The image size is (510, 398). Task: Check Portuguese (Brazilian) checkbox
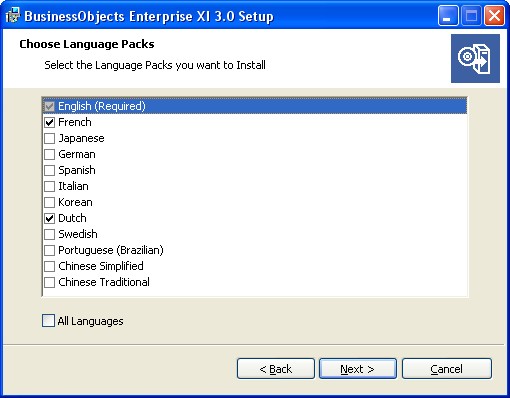pyautogui.click(x=49, y=250)
